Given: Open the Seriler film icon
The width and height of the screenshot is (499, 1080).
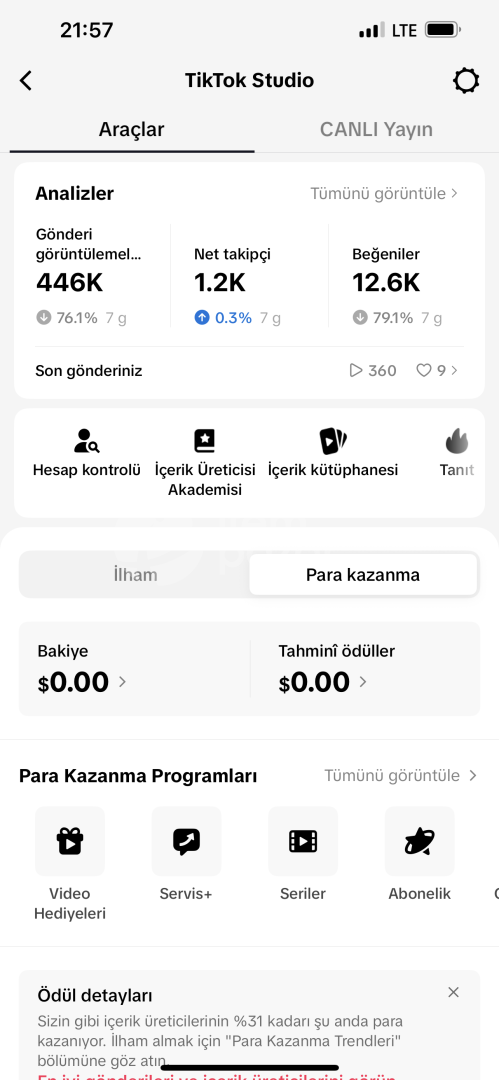Looking at the screenshot, I should pos(303,841).
